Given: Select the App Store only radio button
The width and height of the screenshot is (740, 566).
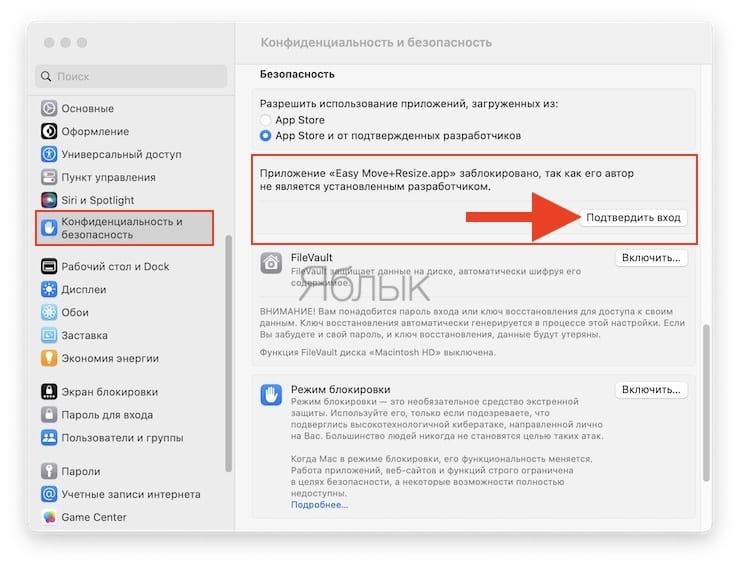Looking at the screenshot, I should (265, 120).
